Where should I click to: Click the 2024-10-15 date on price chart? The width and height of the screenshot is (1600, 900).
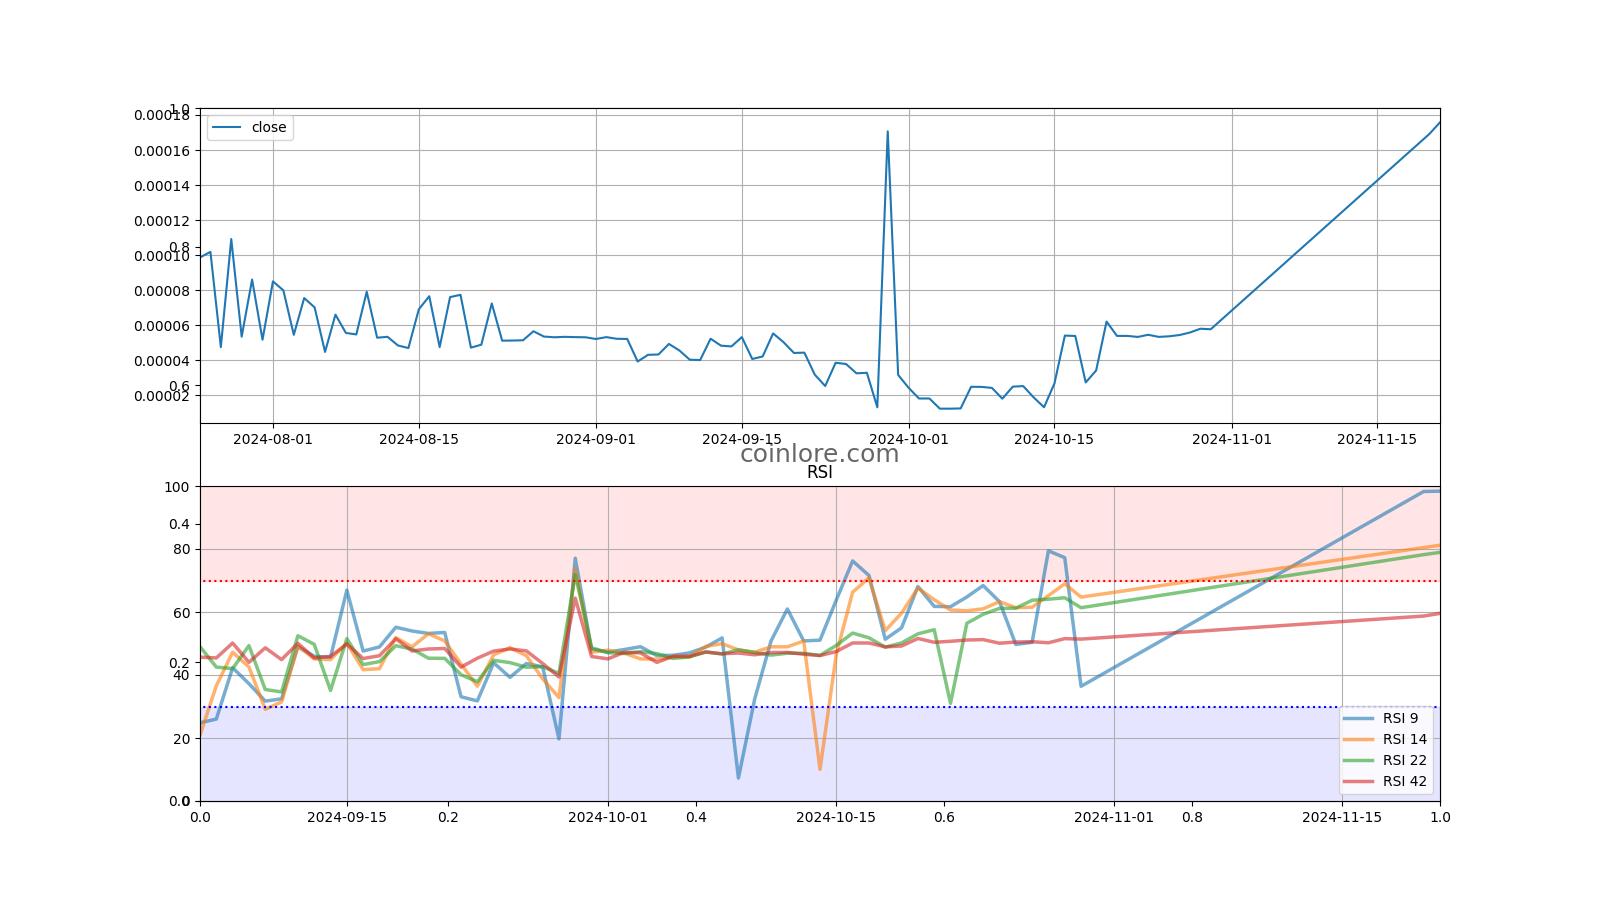click(1054, 438)
